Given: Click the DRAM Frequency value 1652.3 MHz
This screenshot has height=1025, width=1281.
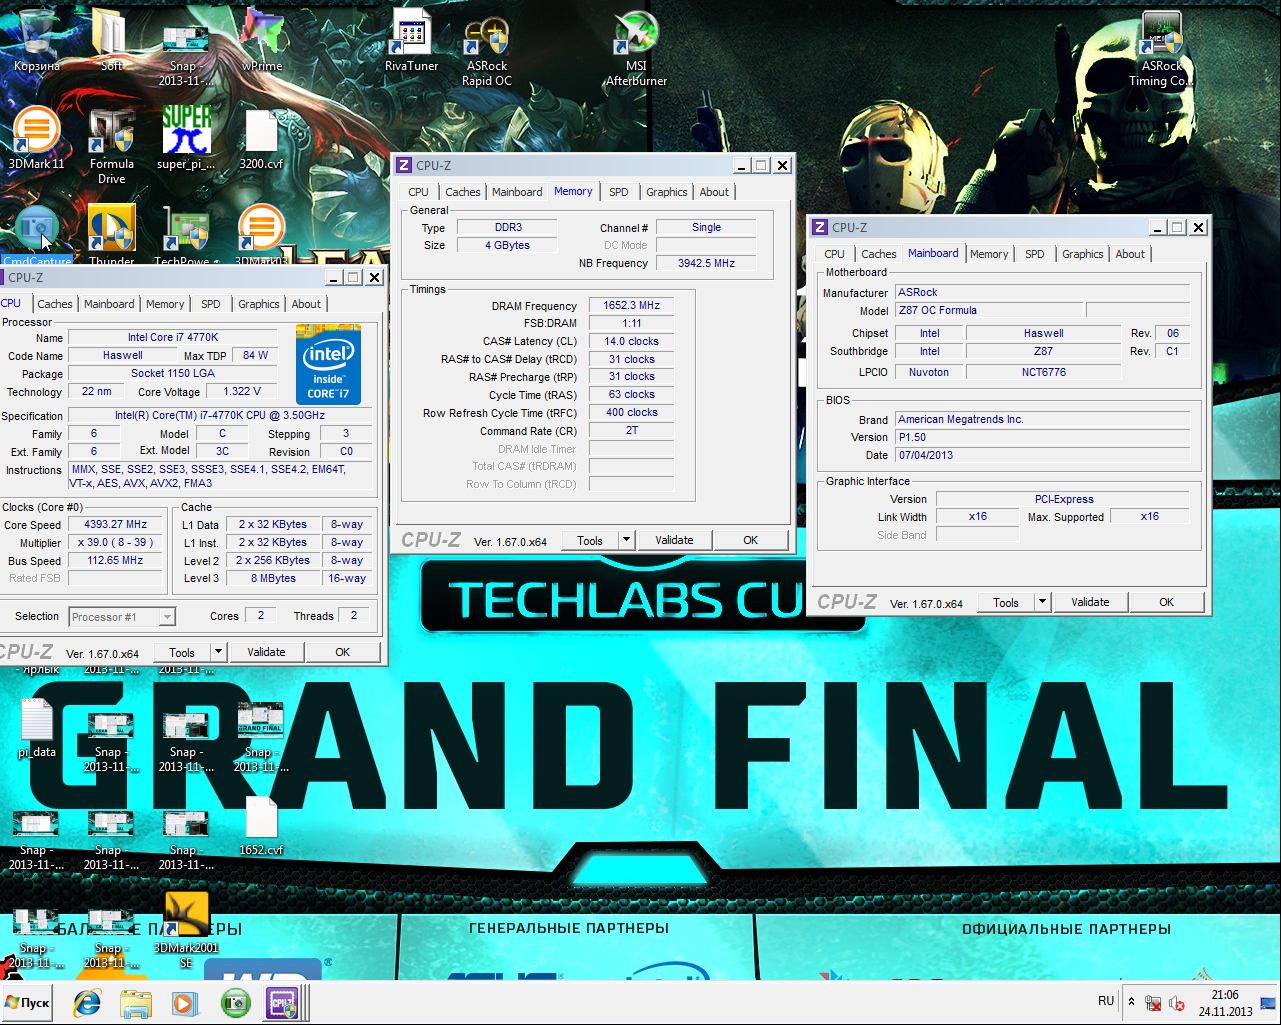Looking at the screenshot, I should click(x=631, y=306).
